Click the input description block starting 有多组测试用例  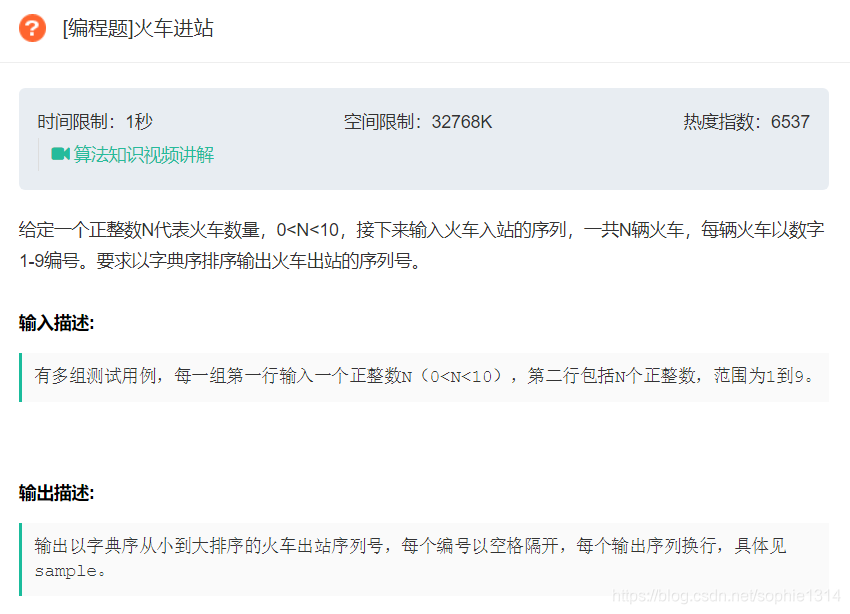424,377
